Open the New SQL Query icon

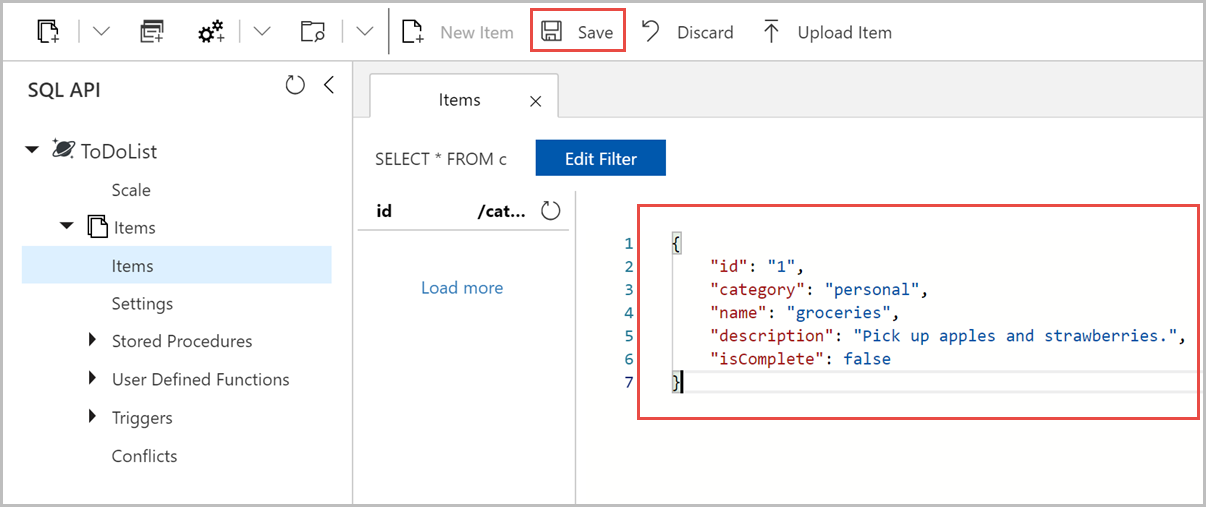[152, 32]
